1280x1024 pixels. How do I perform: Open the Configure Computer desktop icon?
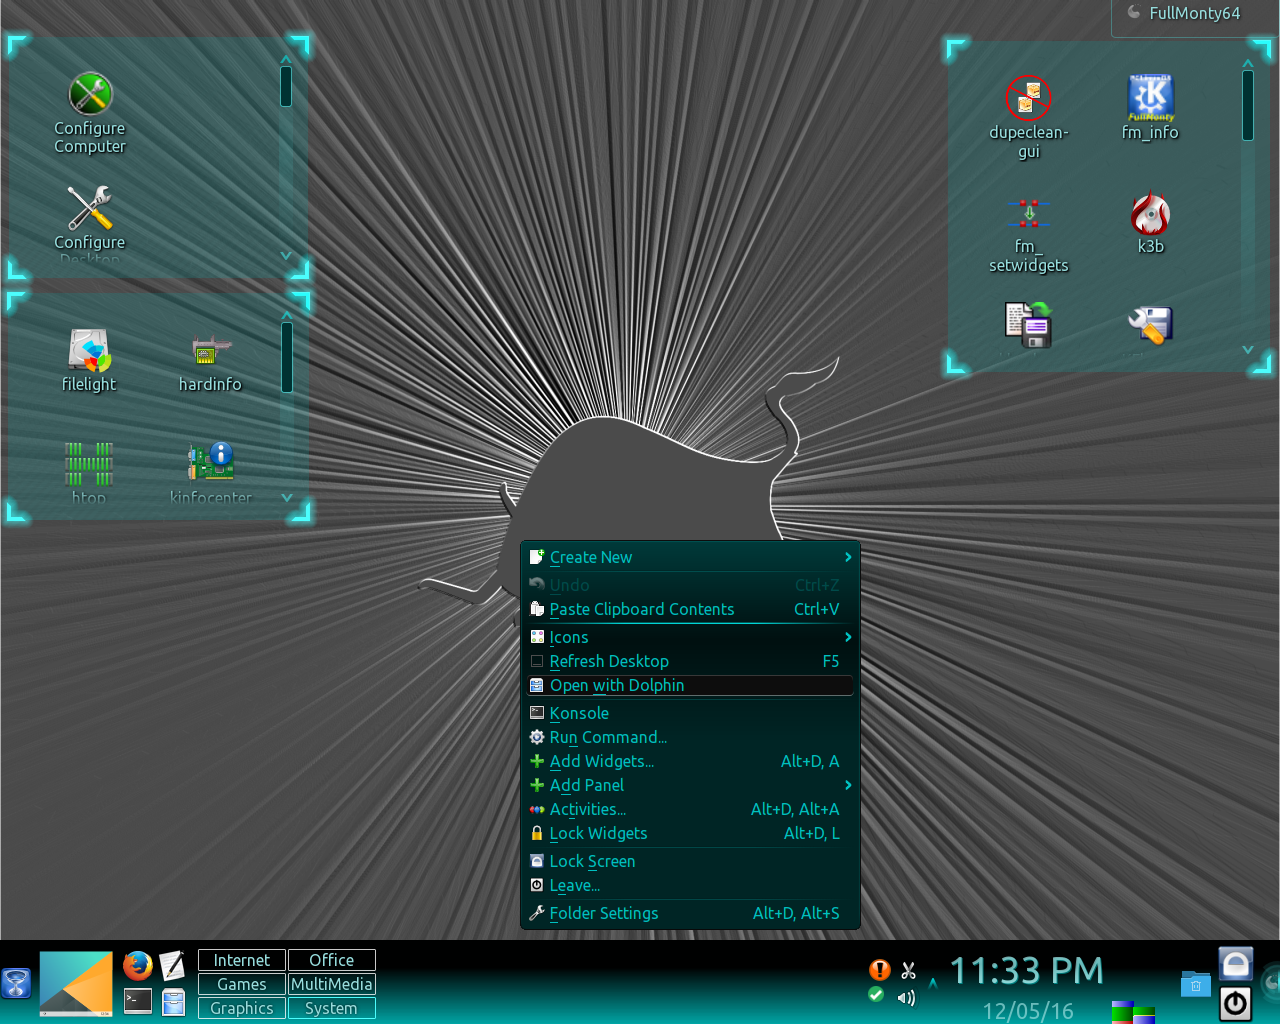point(90,112)
